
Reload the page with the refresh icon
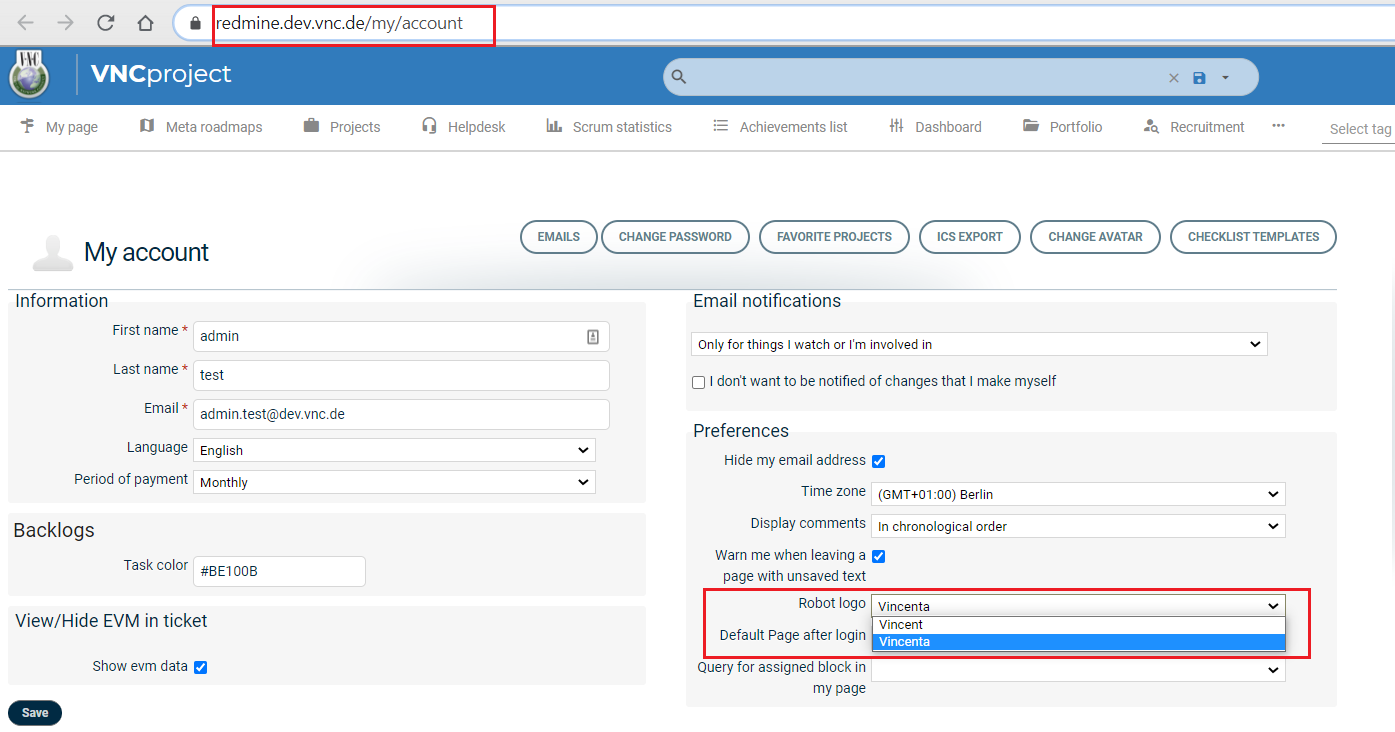click(x=106, y=22)
